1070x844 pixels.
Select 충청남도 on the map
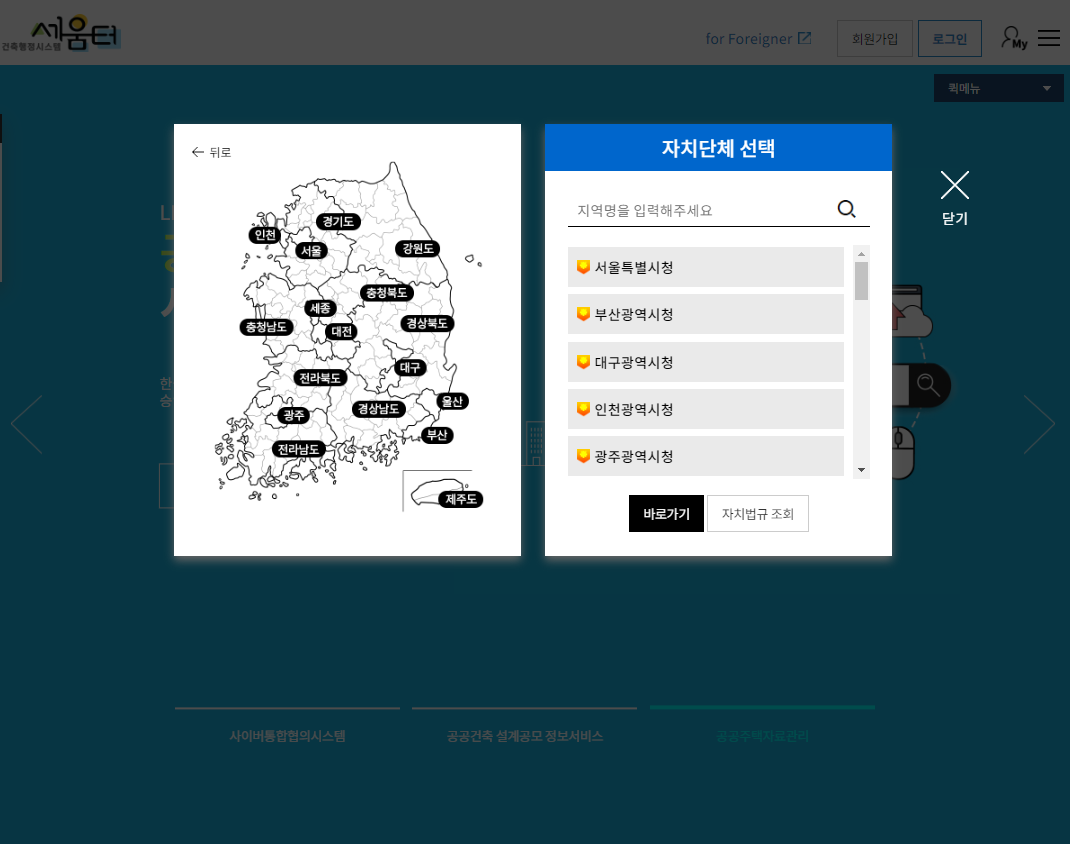pyautogui.click(x=266, y=328)
